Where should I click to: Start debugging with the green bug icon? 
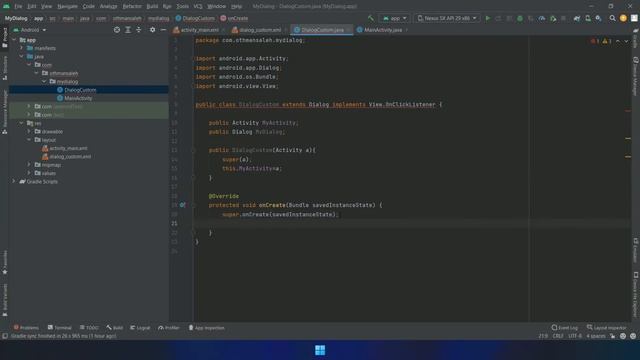pos(520,18)
